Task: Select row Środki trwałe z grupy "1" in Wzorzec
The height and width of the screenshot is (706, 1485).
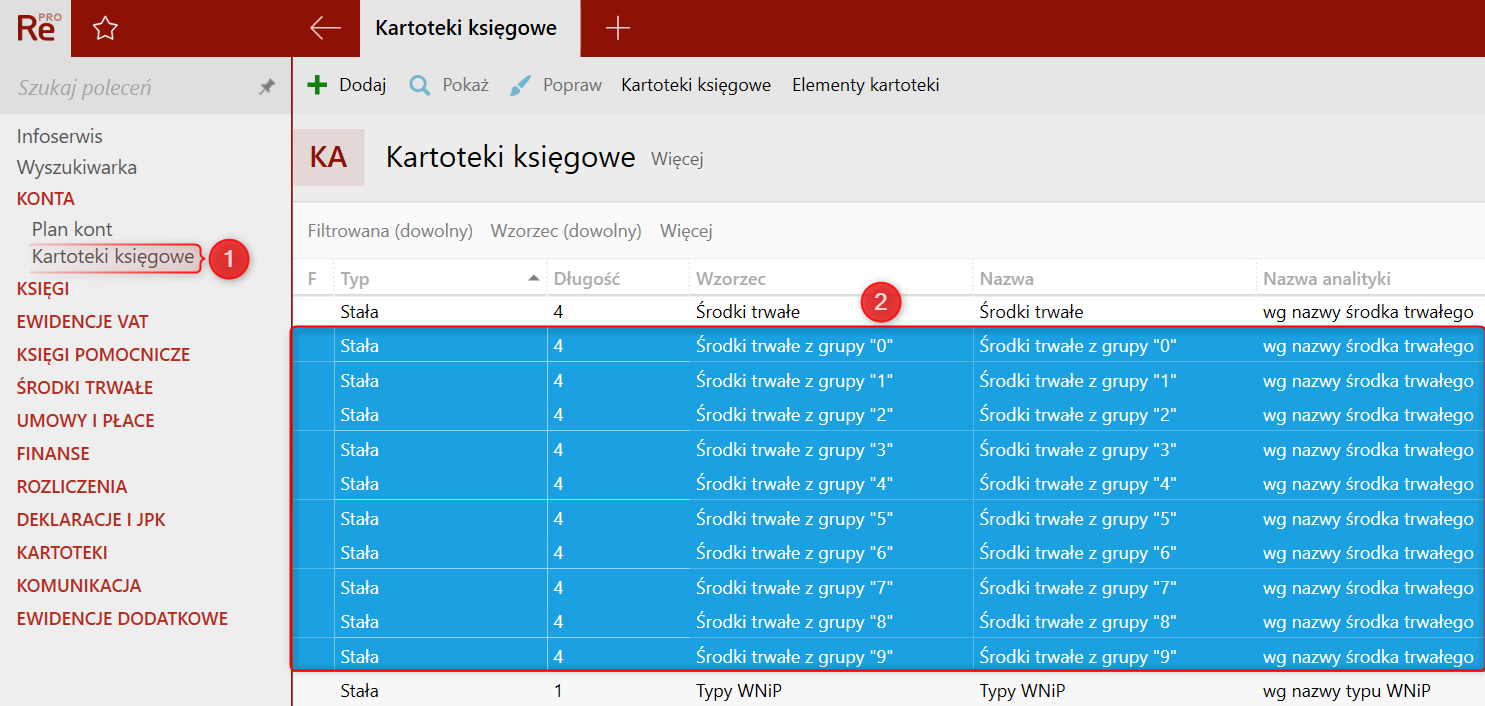Action: pos(794,381)
